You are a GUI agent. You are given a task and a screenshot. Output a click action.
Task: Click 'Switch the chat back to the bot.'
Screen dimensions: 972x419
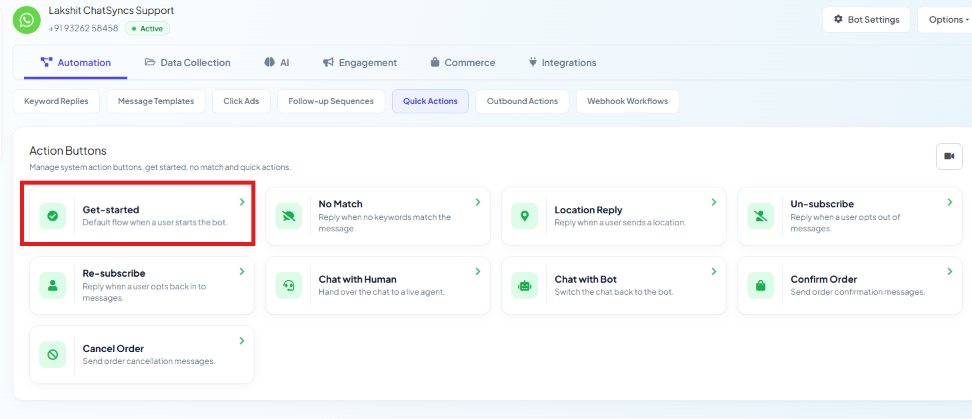(x=614, y=292)
